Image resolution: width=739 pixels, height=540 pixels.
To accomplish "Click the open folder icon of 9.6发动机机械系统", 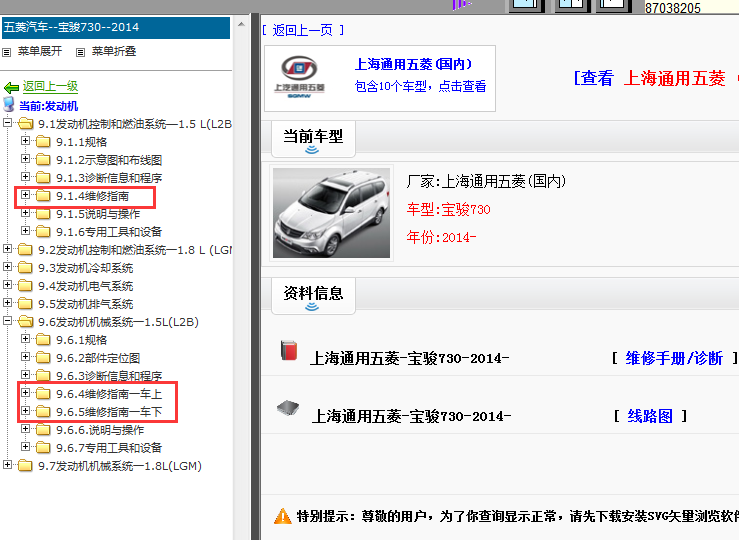I will (x=25, y=321).
